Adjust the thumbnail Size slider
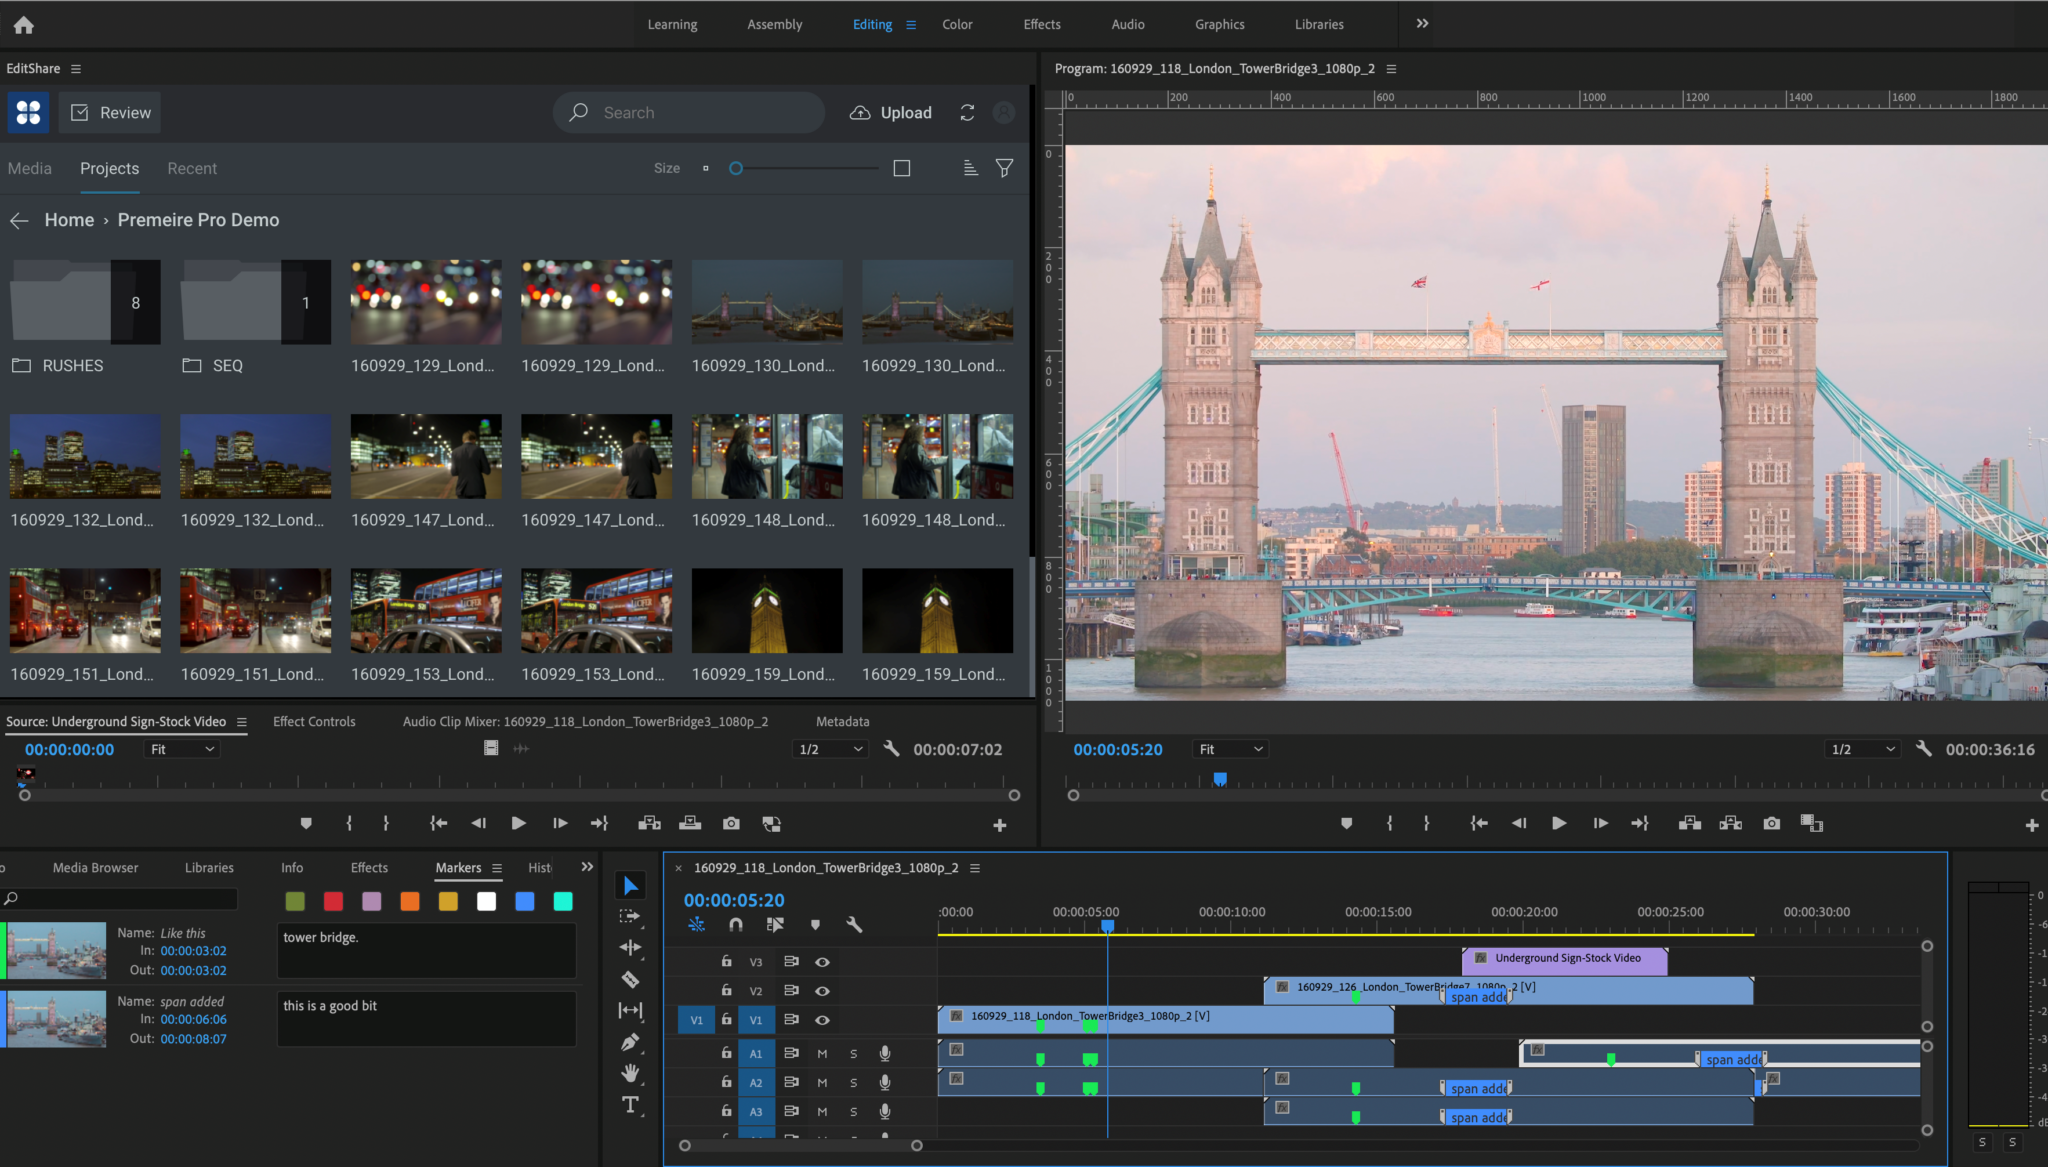This screenshot has width=2048, height=1167. point(735,168)
